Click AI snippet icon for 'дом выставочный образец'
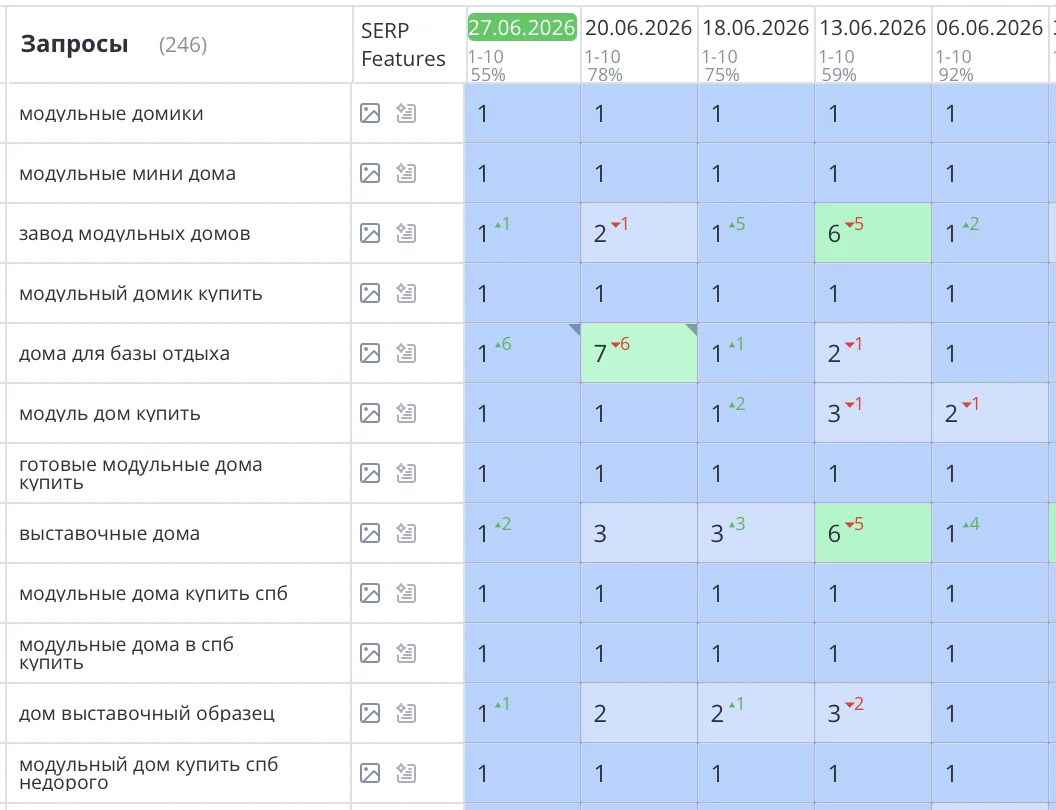Image resolution: width=1056 pixels, height=810 pixels. point(406,712)
